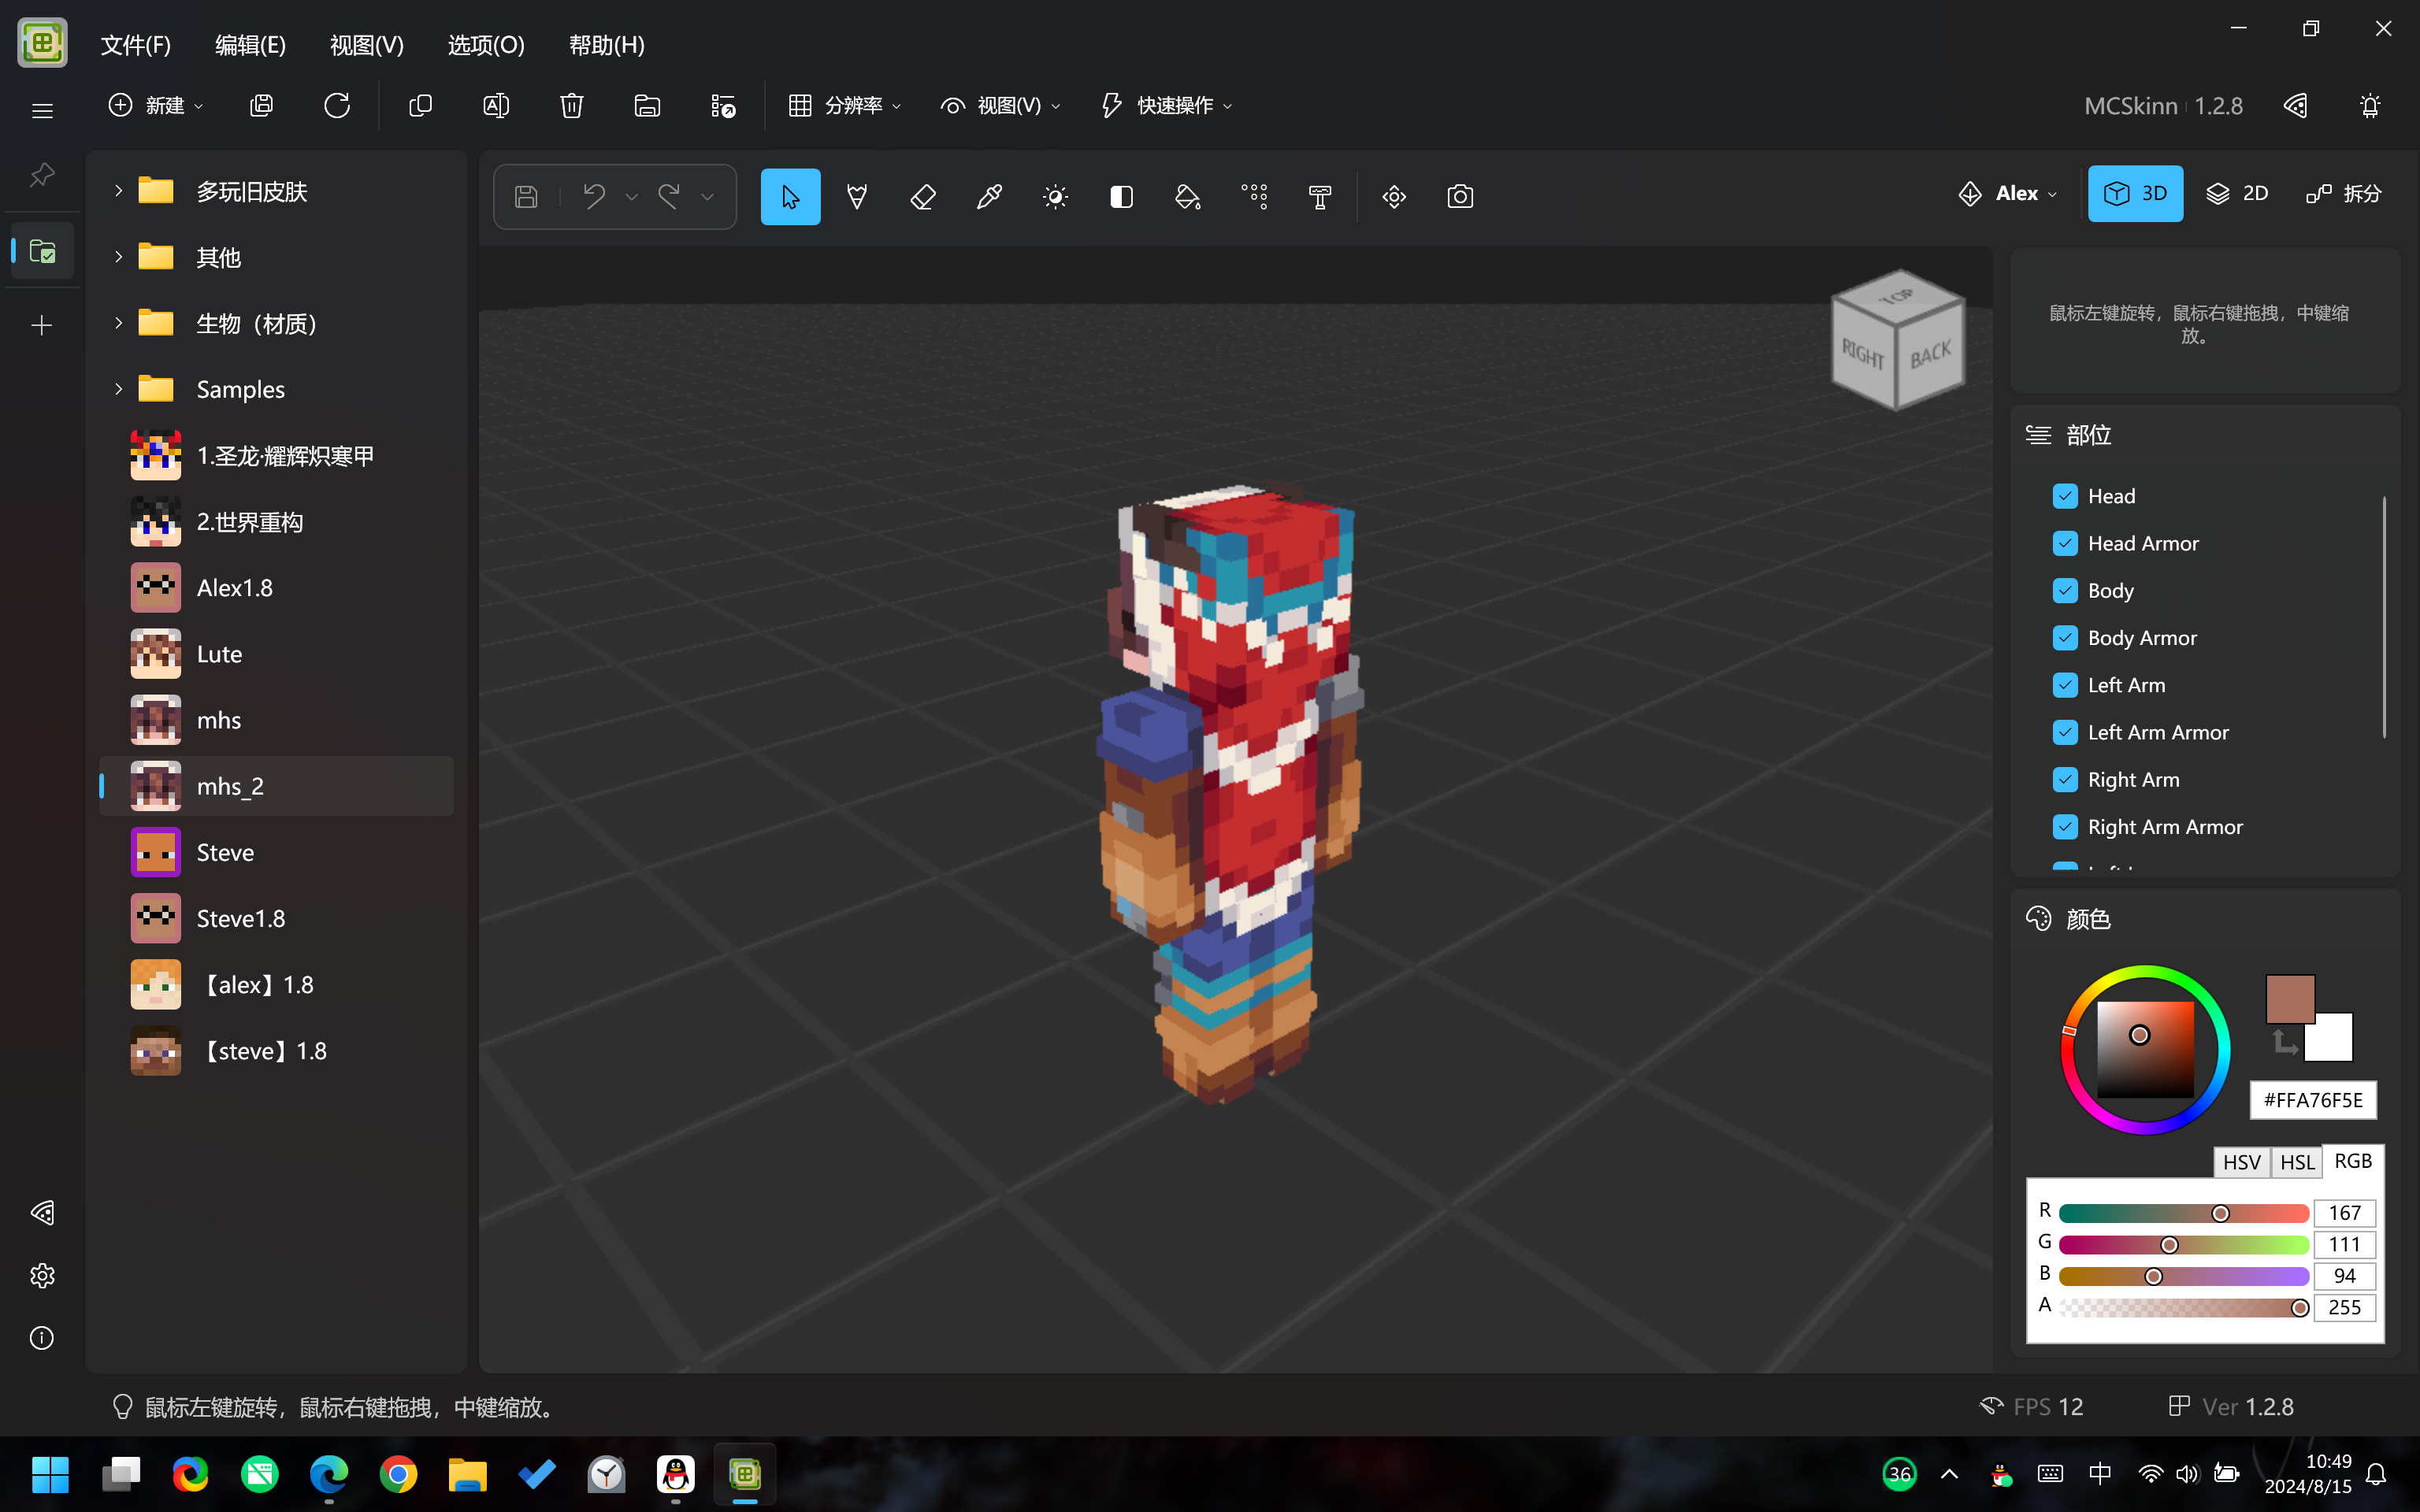Expand the 多玩旧皮肤 folder
The height and width of the screenshot is (1512, 2420).
[118, 191]
